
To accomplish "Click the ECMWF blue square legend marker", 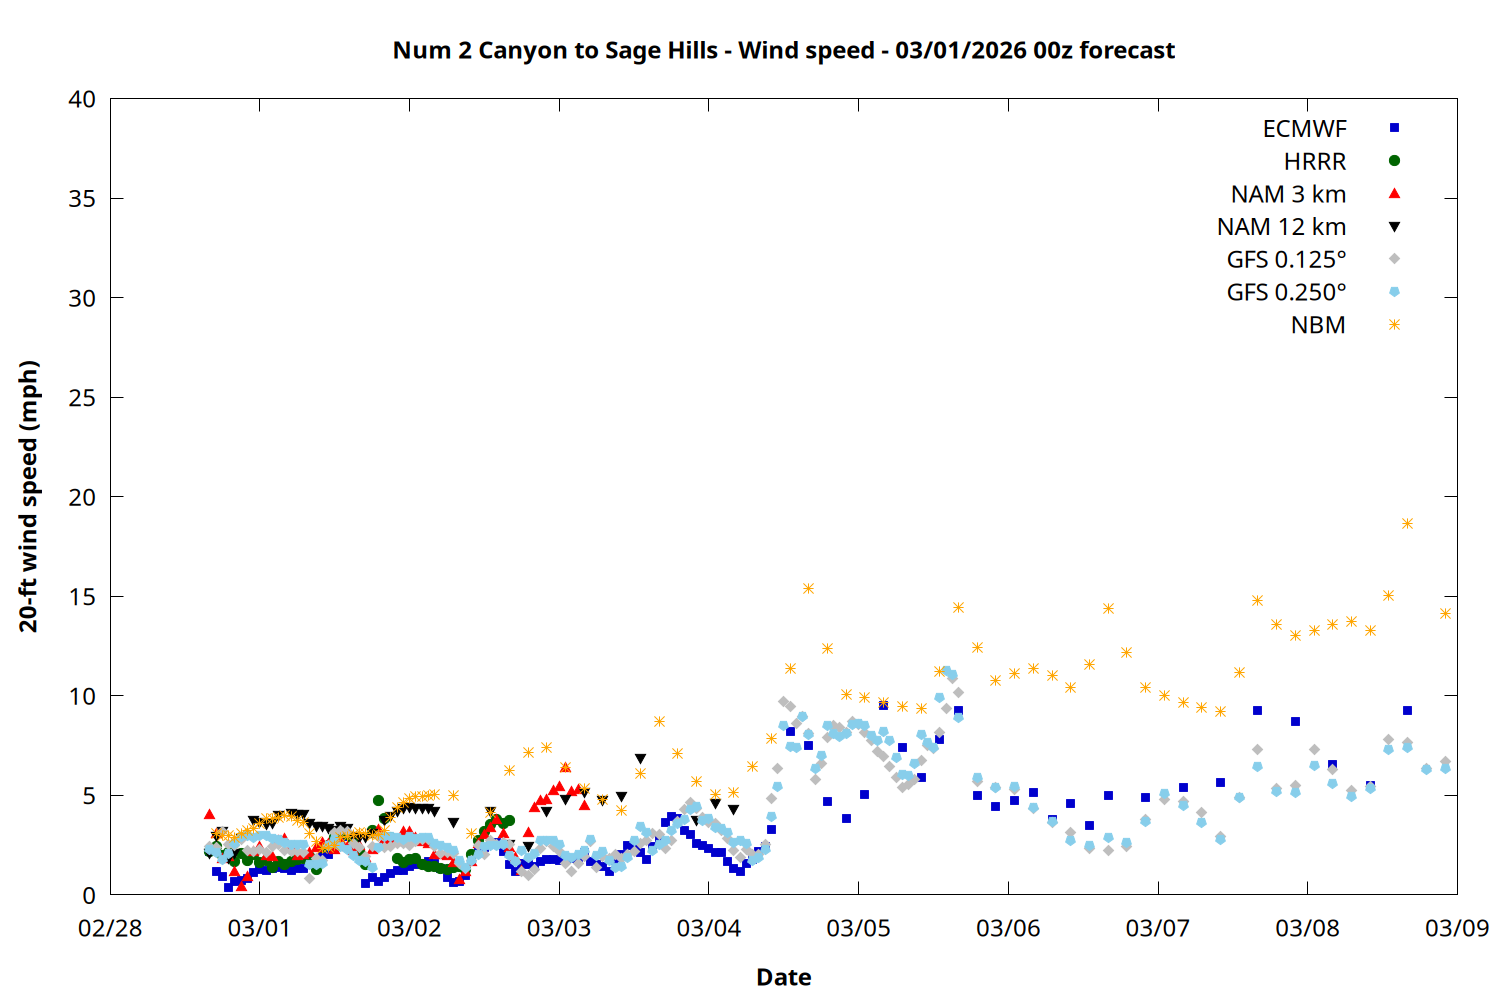I will [x=1394, y=128].
